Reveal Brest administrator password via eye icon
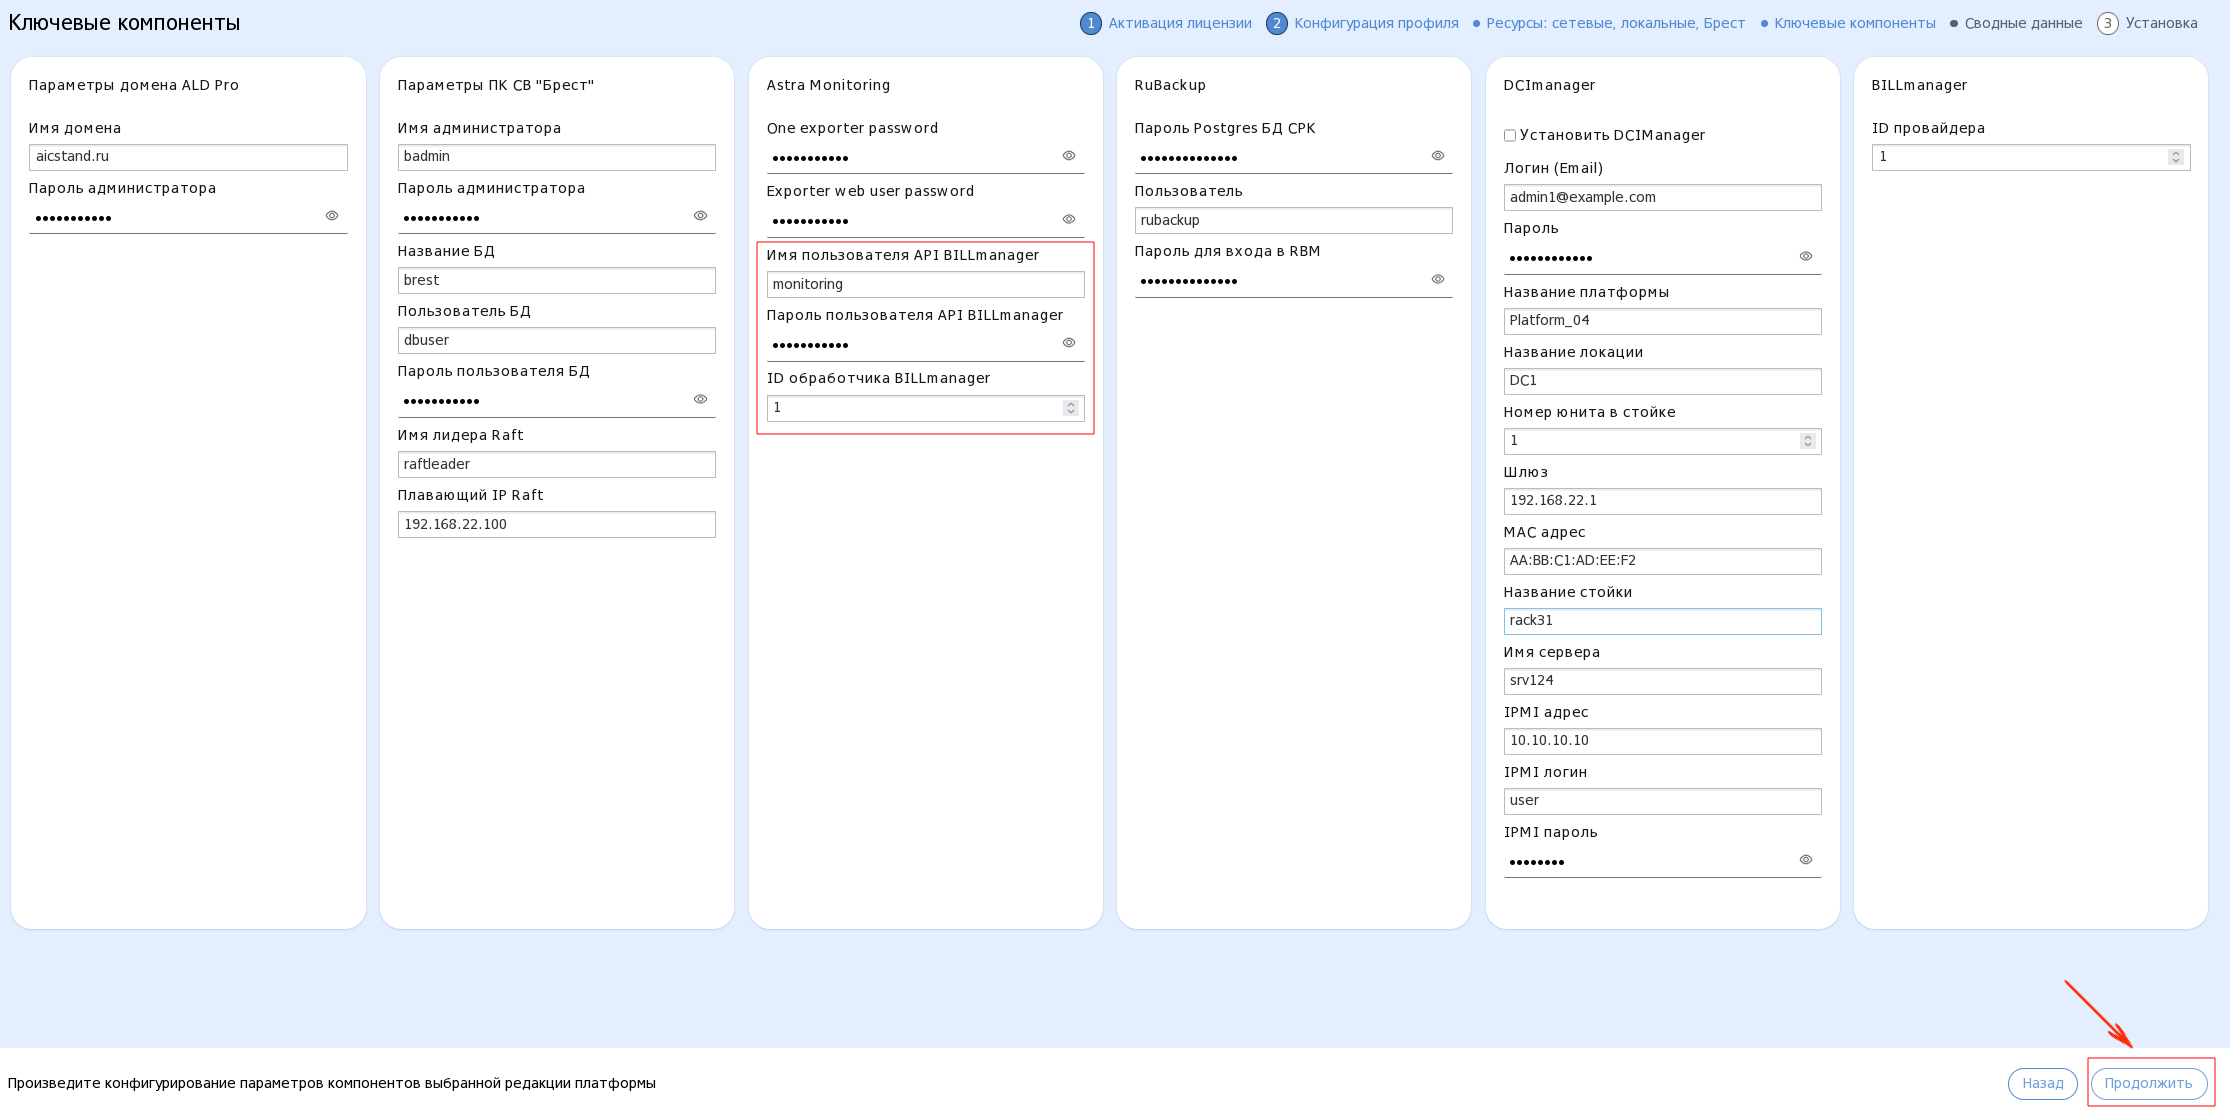Image resolution: width=2230 pixels, height=1112 pixels. coord(700,216)
